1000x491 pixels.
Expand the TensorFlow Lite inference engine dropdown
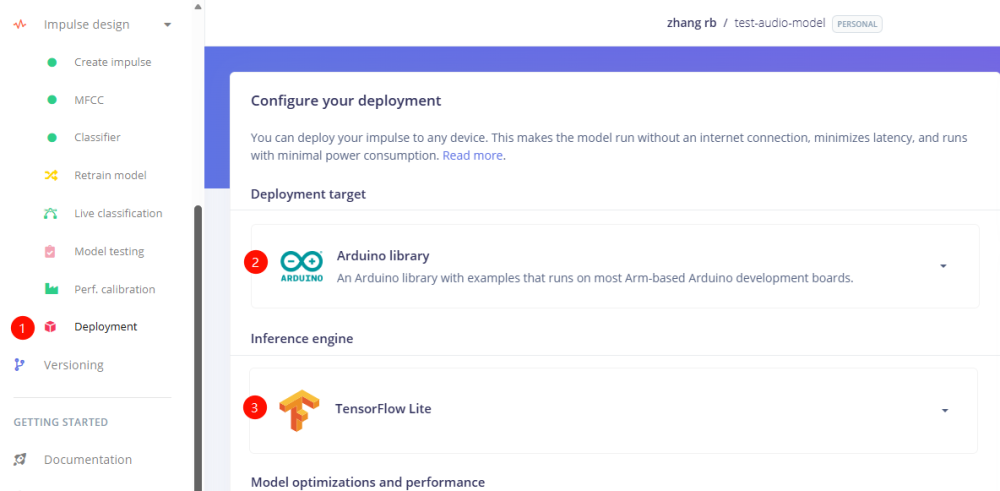click(943, 410)
